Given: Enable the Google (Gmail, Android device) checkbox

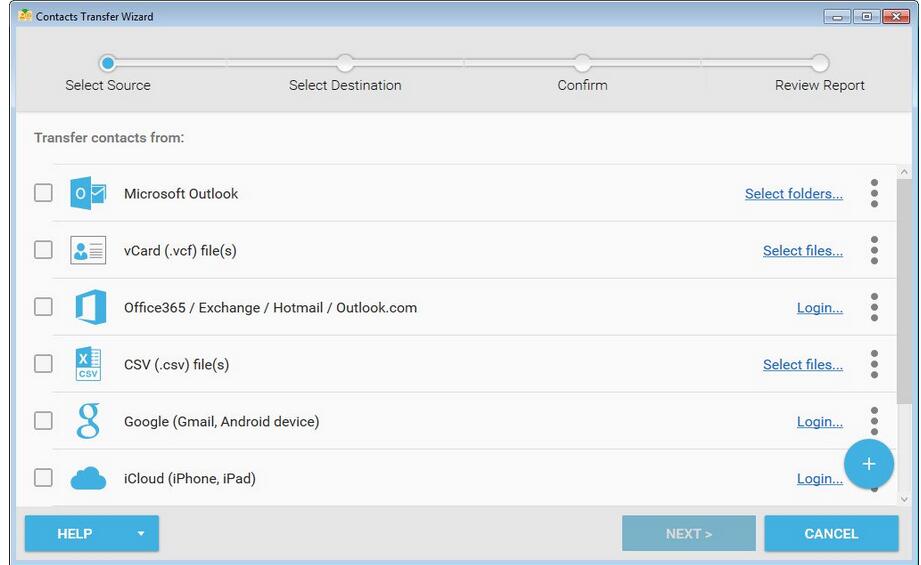Looking at the screenshot, I should [43, 421].
